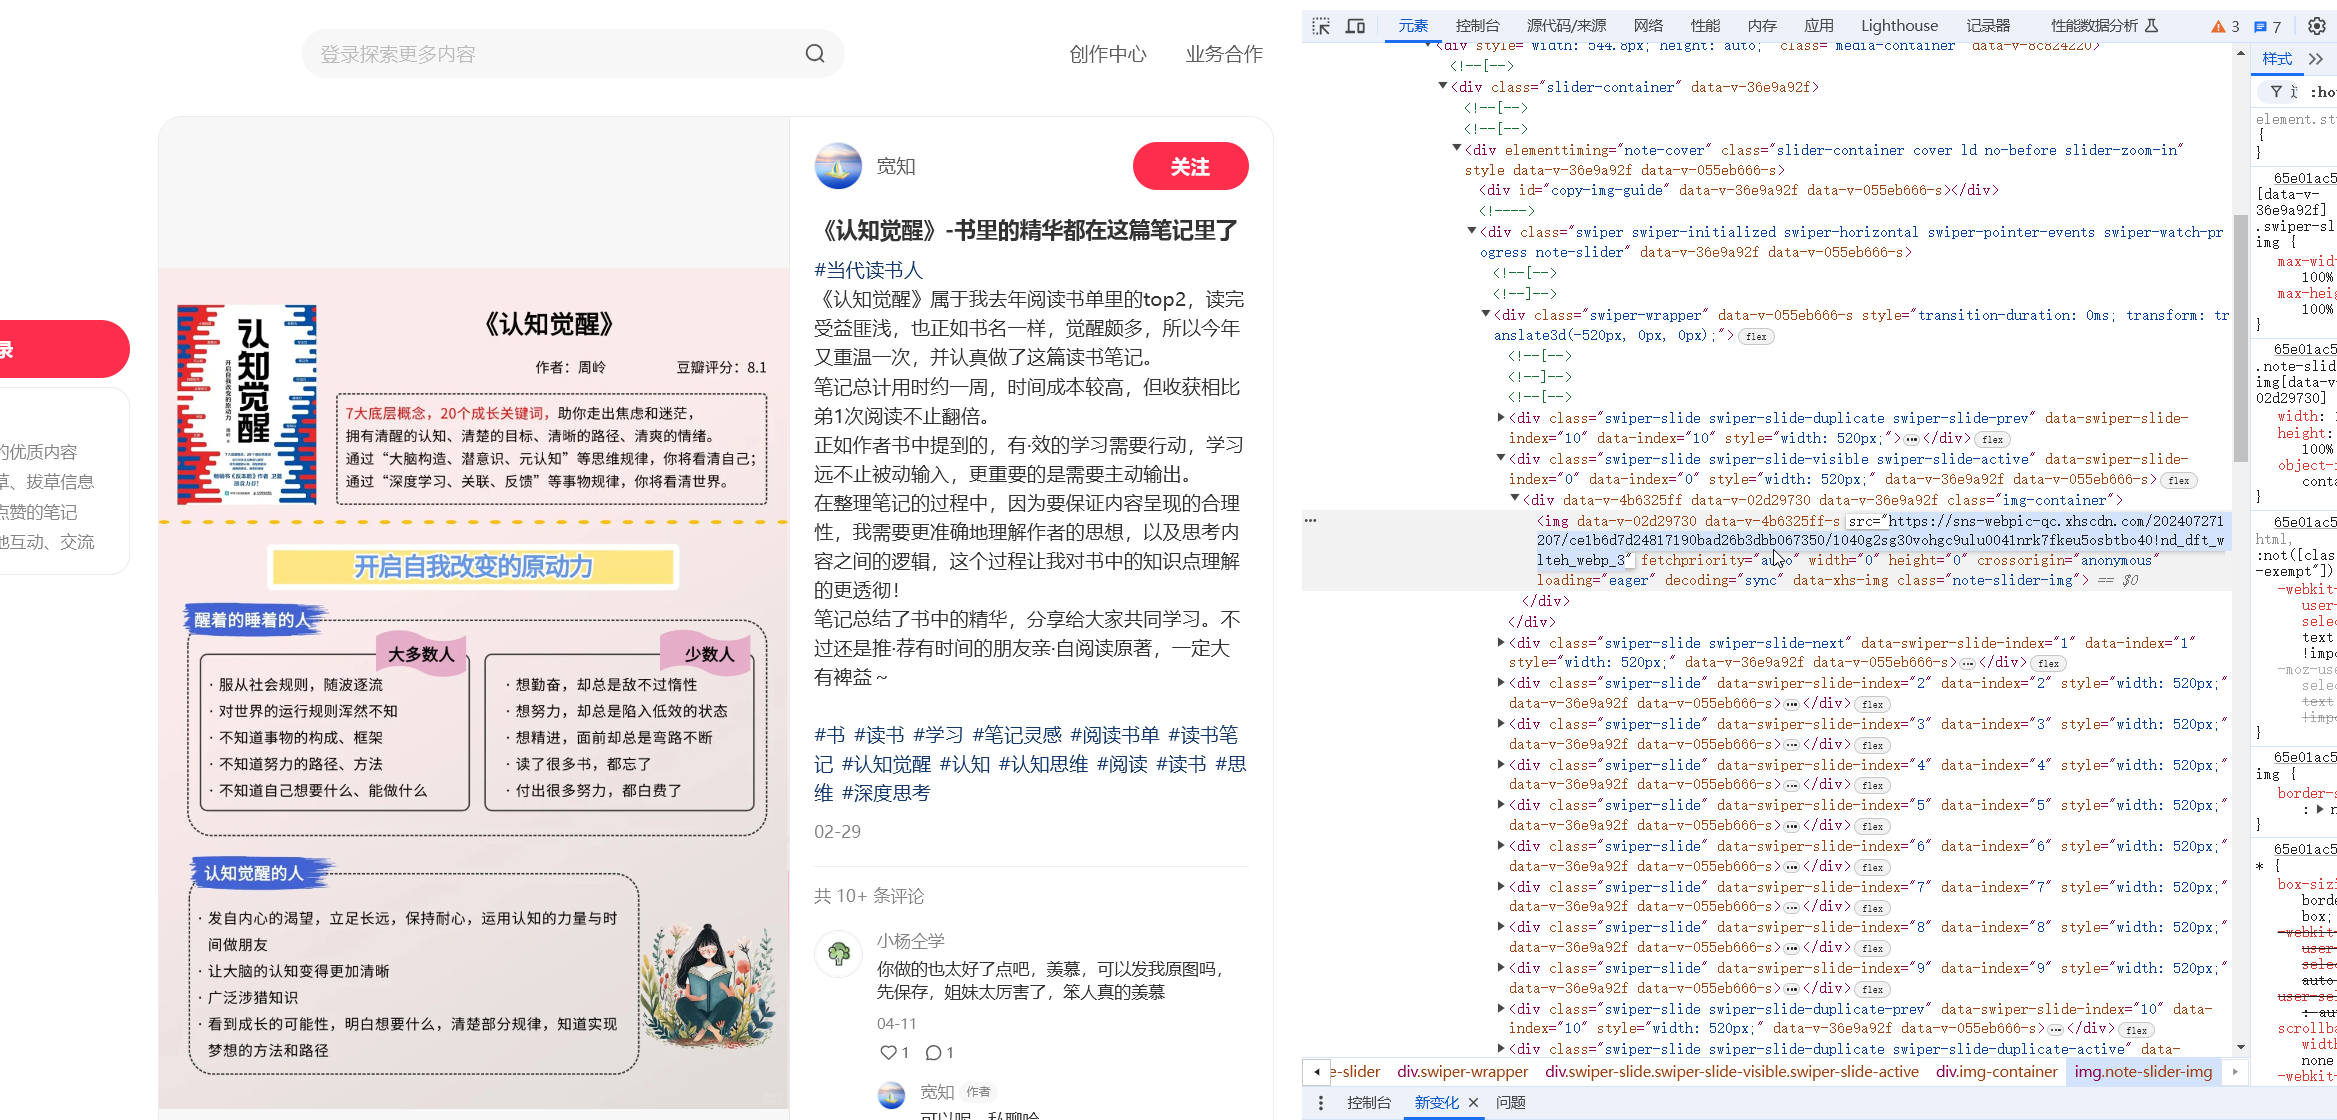Expand the swiper-slide-prev div node
Viewport: 2337px width, 1120px height.
tap(1500, 418)
